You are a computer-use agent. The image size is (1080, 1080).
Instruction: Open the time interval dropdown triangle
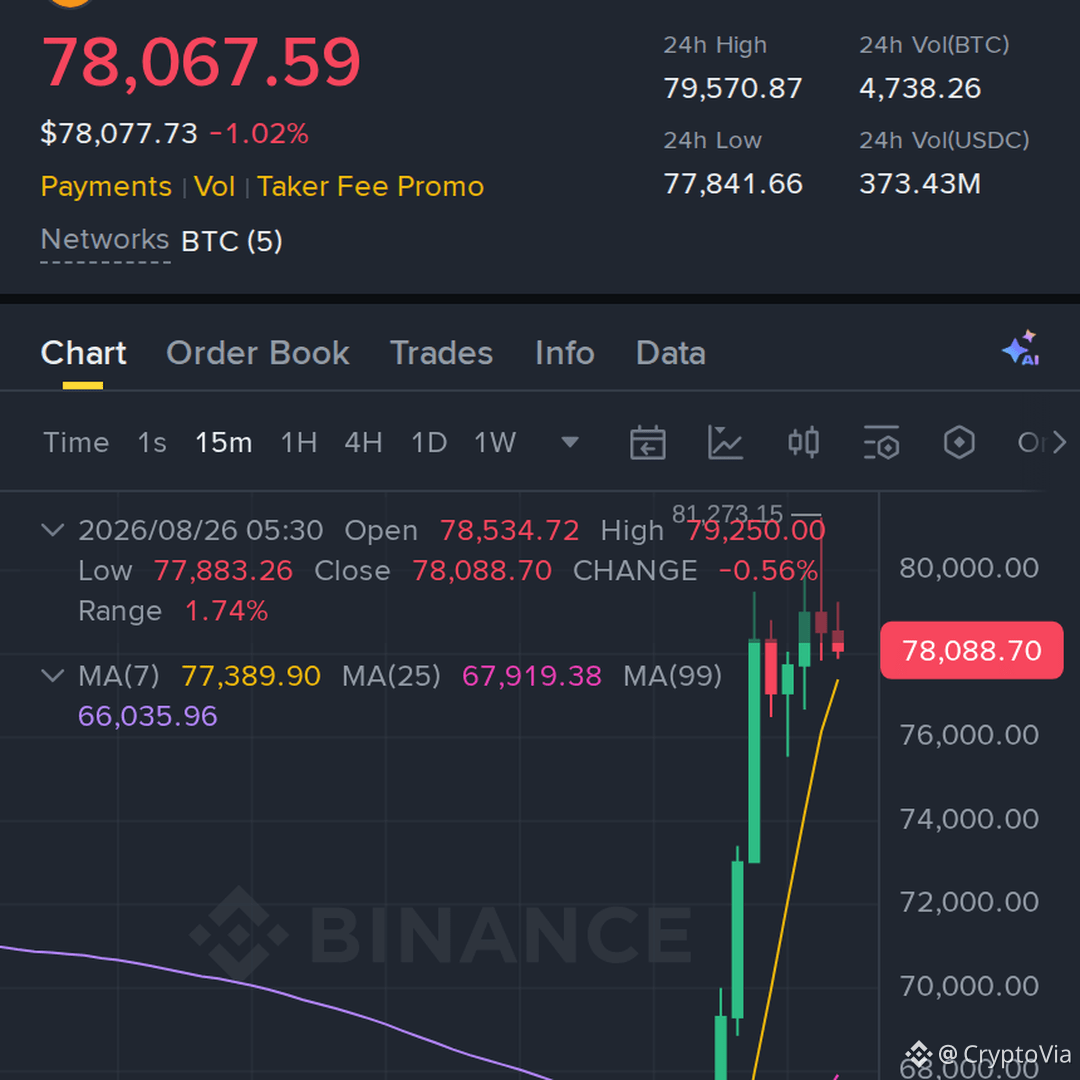pyautogui.click(x=570, y=442)
